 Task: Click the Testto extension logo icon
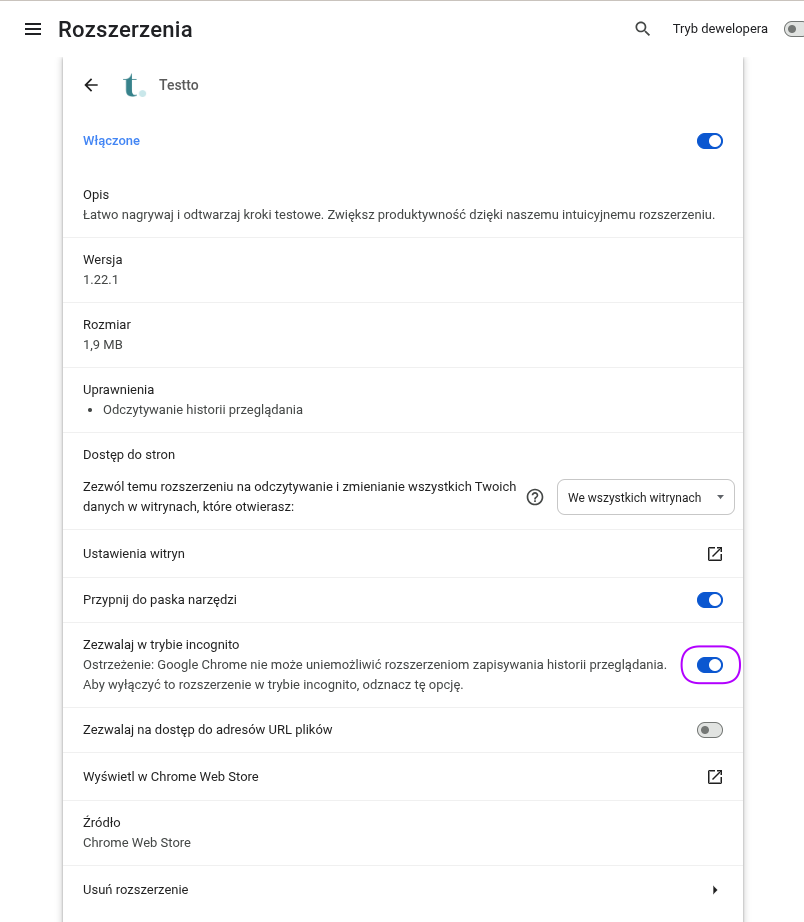133,85
